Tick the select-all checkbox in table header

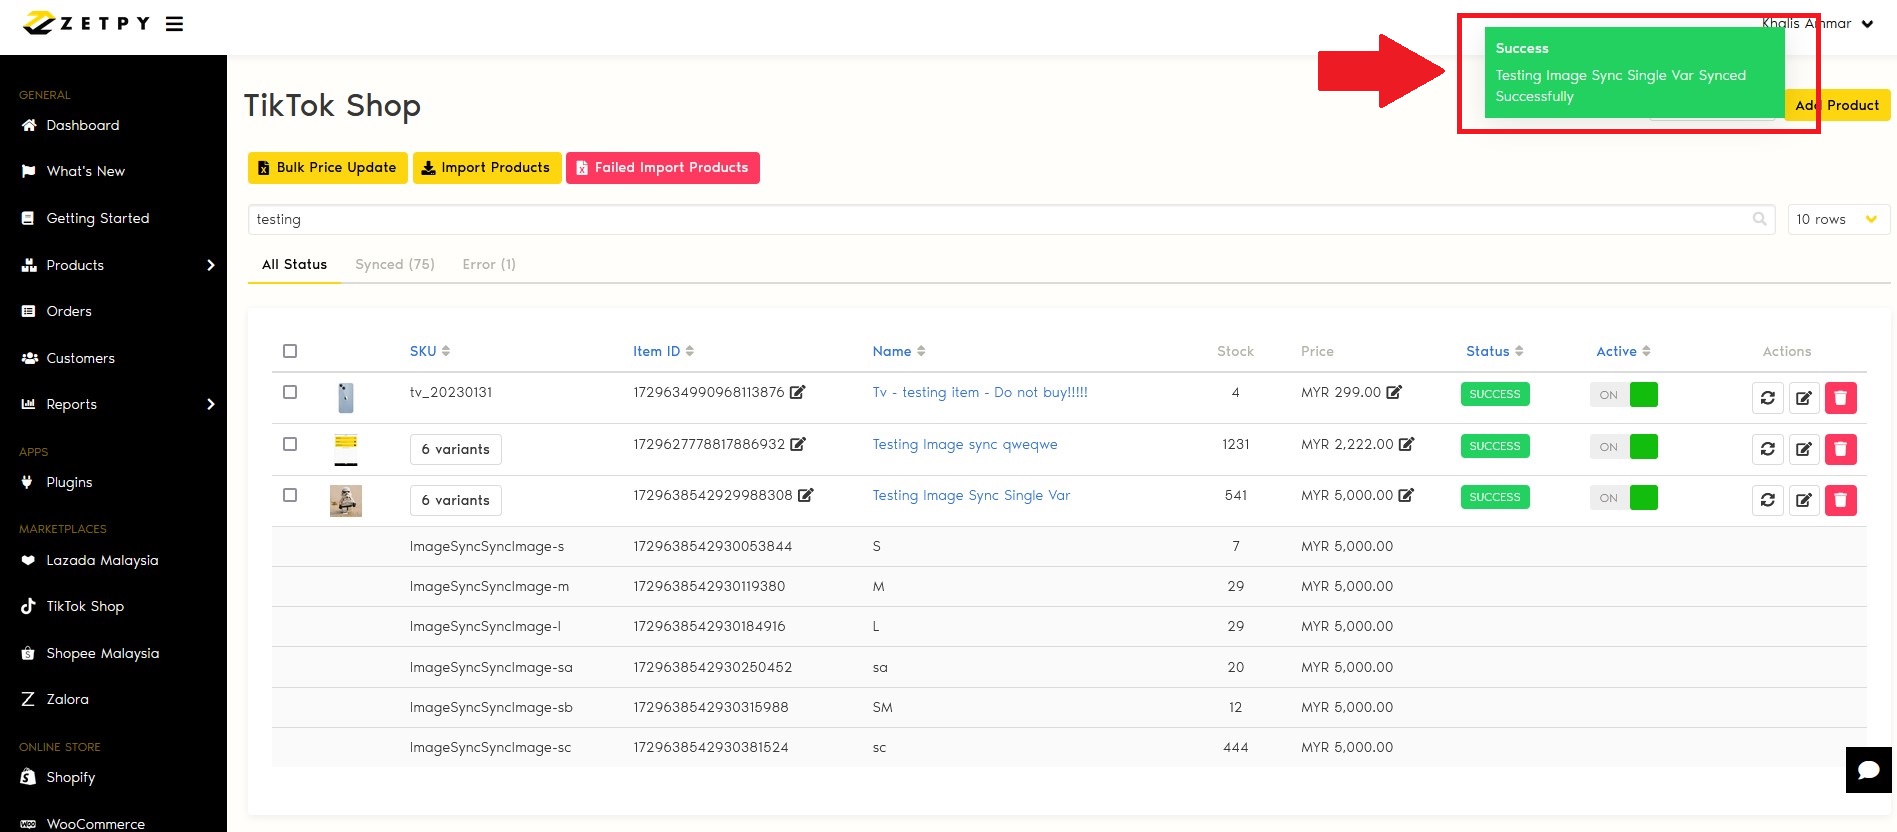(290, 351)
